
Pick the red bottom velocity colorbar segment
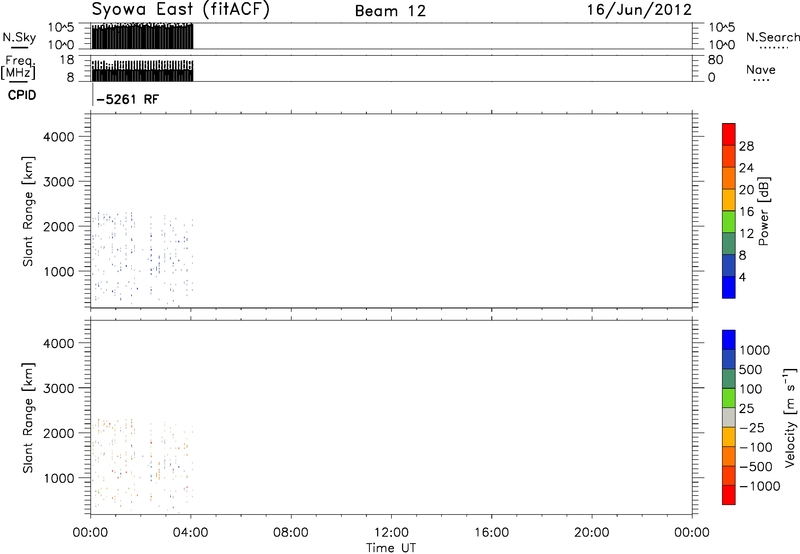tap(729, 495)
